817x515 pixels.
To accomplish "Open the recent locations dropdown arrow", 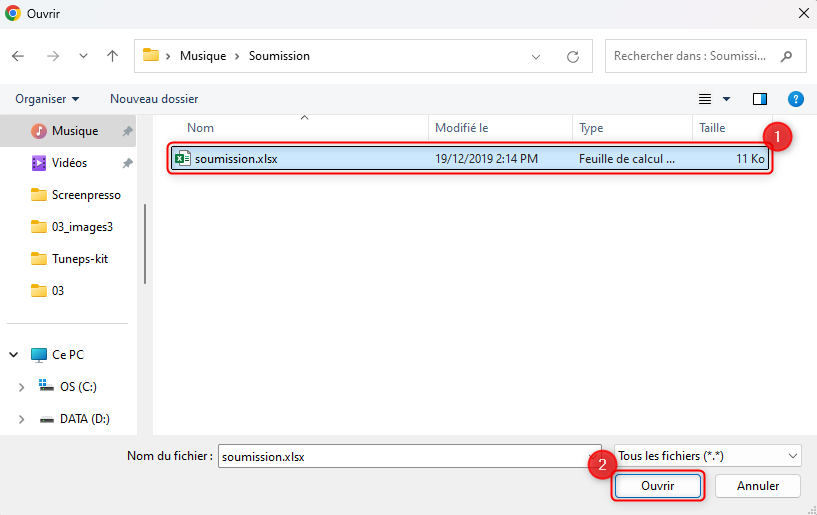I will tap(83, 56).
